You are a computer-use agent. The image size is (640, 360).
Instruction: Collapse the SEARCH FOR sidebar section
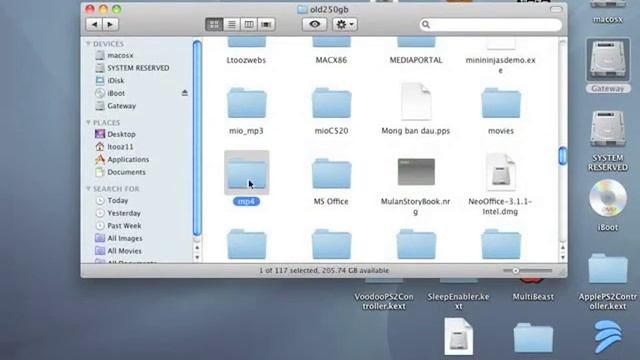(88, 189)
